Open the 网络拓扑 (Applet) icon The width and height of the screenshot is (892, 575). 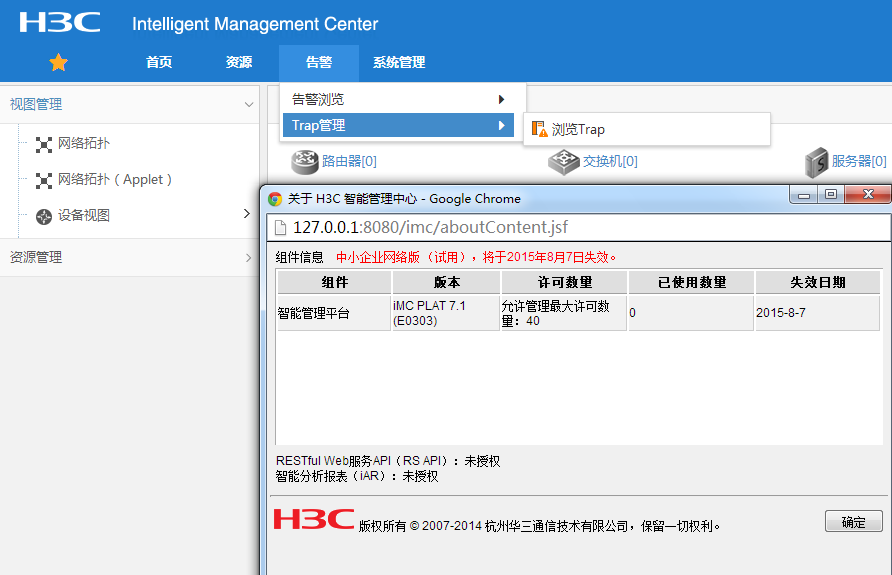[x=44, y=180]
